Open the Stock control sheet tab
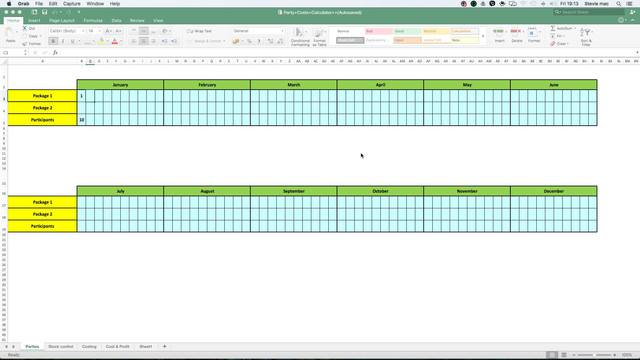The image size is (640, 360). tap(60, 347)
